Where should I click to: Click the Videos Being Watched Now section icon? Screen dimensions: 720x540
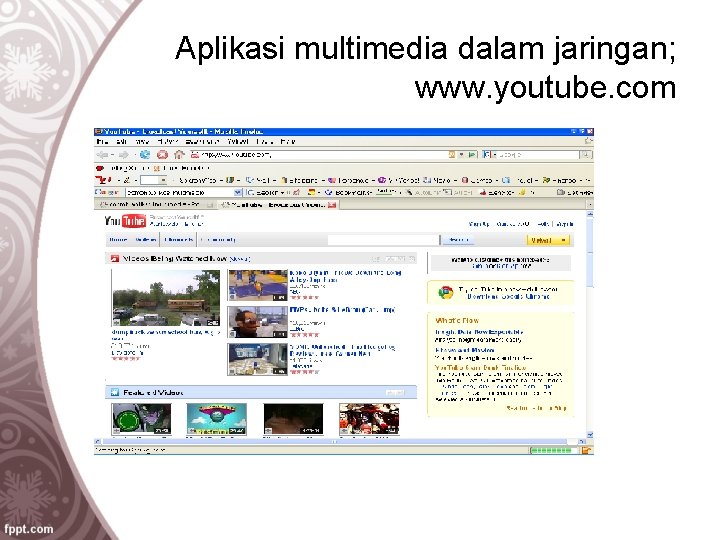[x=115, y=259]
